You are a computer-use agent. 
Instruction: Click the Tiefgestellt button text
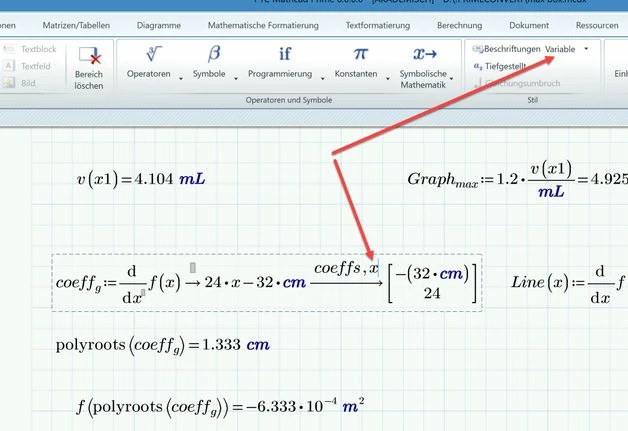(505, 66)
